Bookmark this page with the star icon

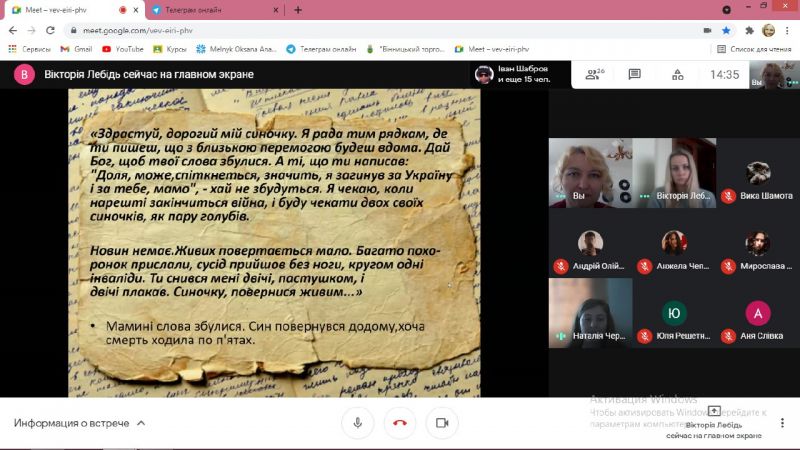(x=726, y=31)
